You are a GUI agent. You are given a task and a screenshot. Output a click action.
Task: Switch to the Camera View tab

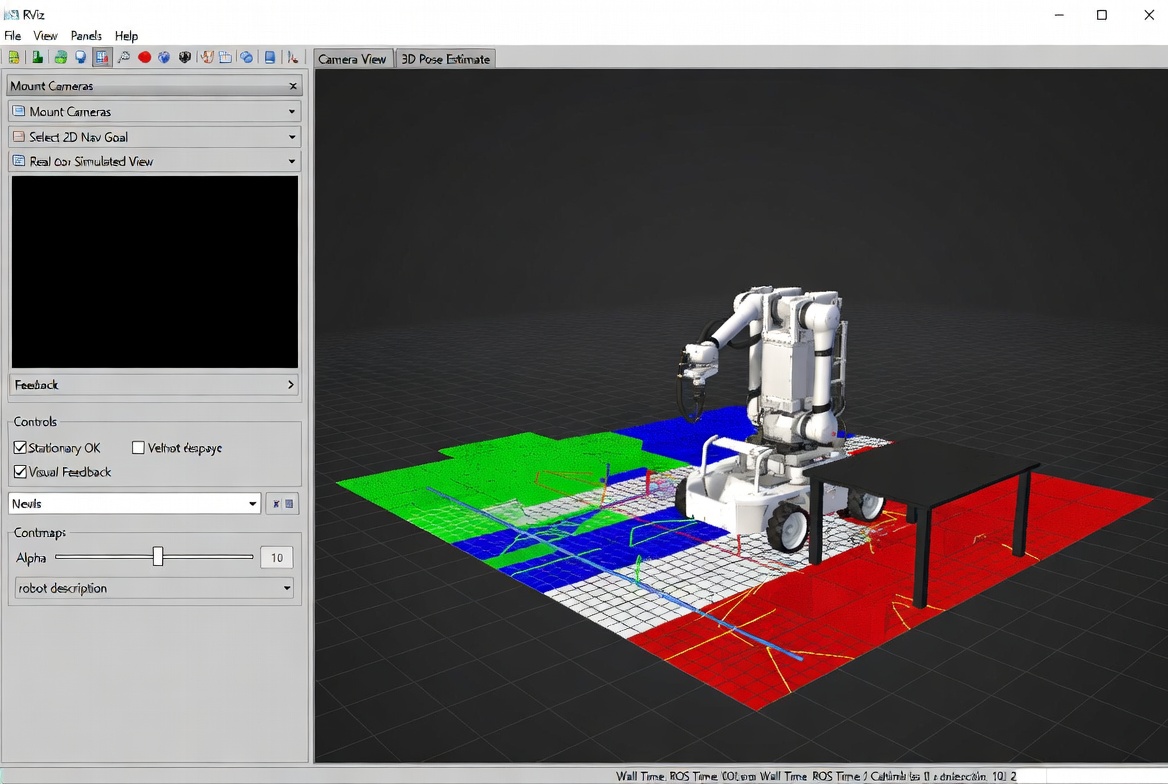tap(352, 59)
